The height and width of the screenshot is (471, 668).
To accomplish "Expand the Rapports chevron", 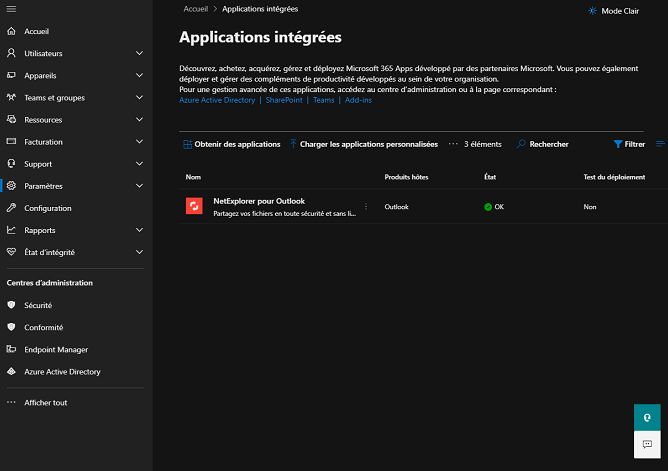I will click(x=139, y=230).
